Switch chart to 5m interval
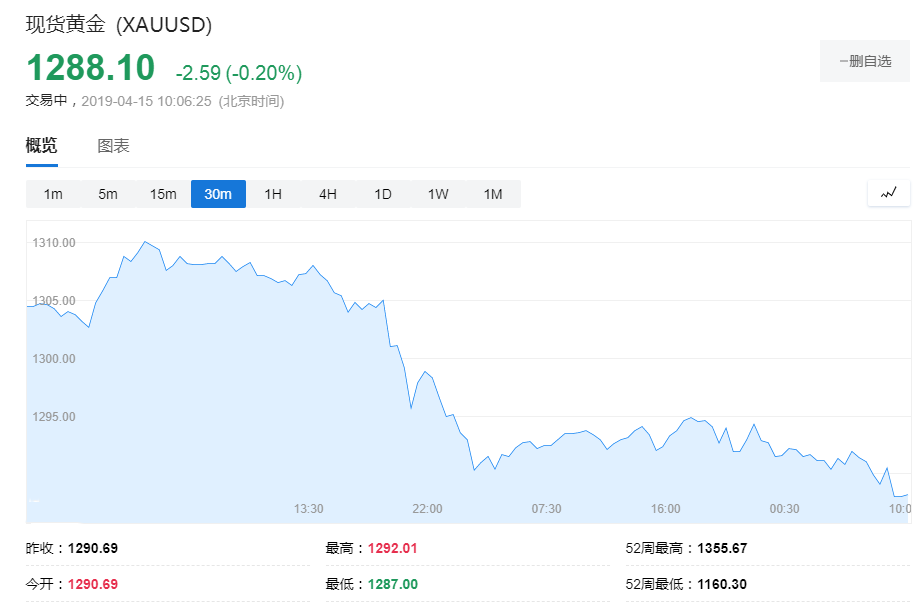 click(x=108, y=194)
